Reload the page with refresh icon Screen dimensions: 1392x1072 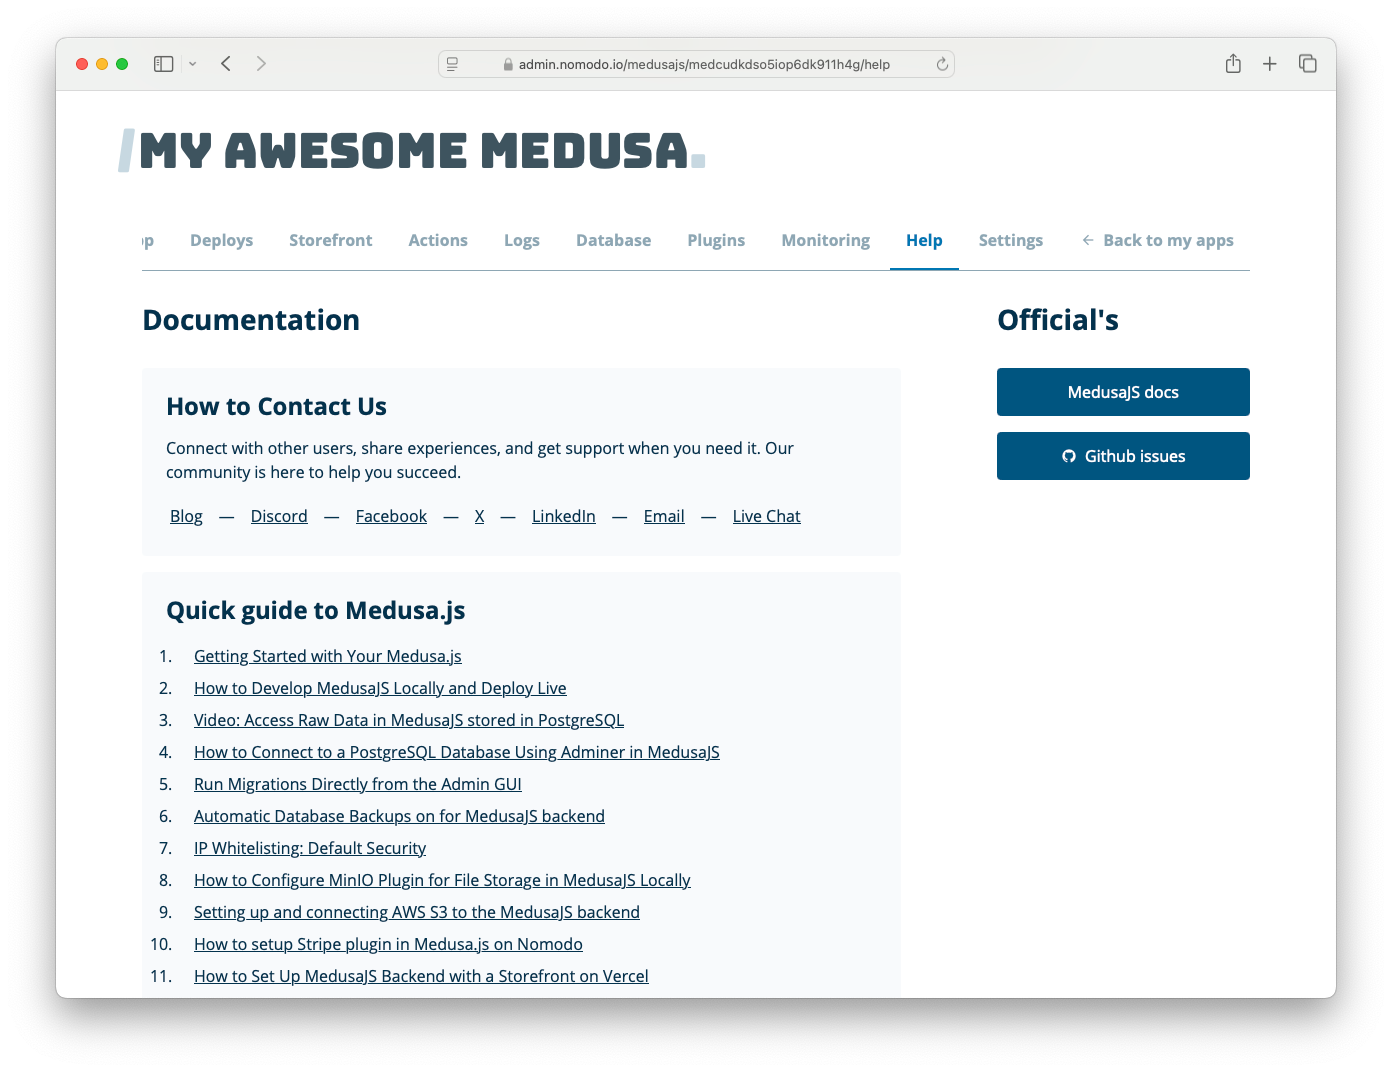click(x=942, y=64)
